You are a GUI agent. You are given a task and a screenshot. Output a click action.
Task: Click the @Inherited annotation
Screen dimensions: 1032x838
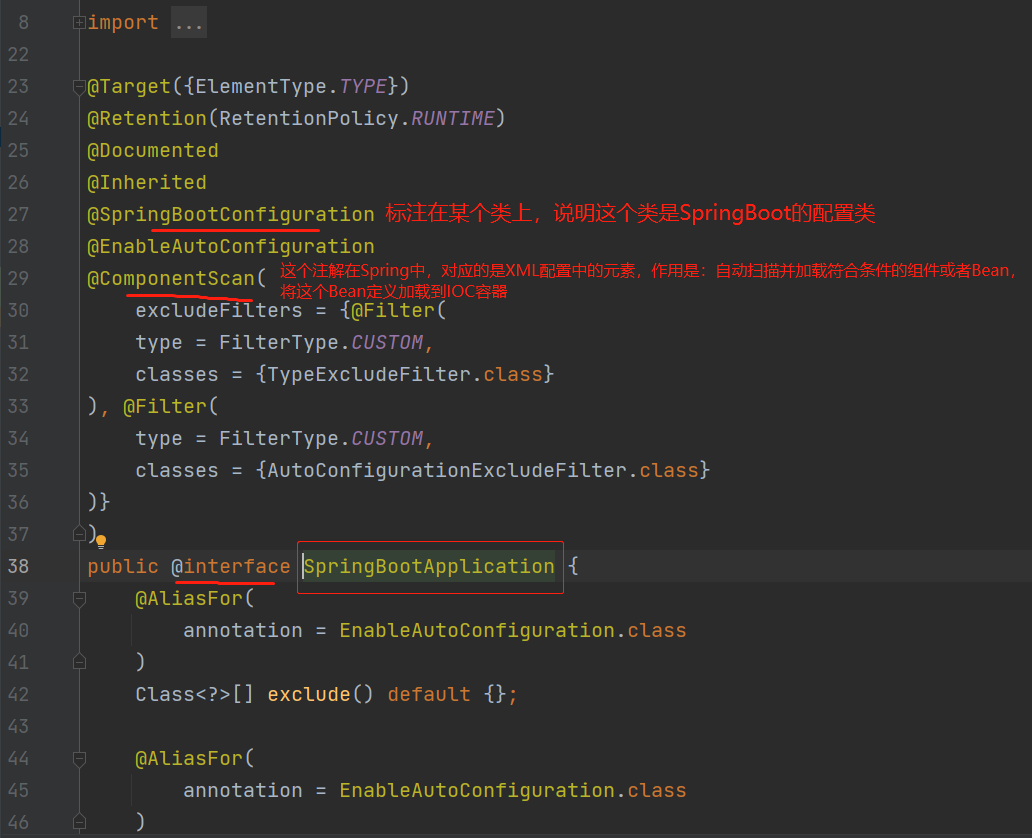[147, 183]
